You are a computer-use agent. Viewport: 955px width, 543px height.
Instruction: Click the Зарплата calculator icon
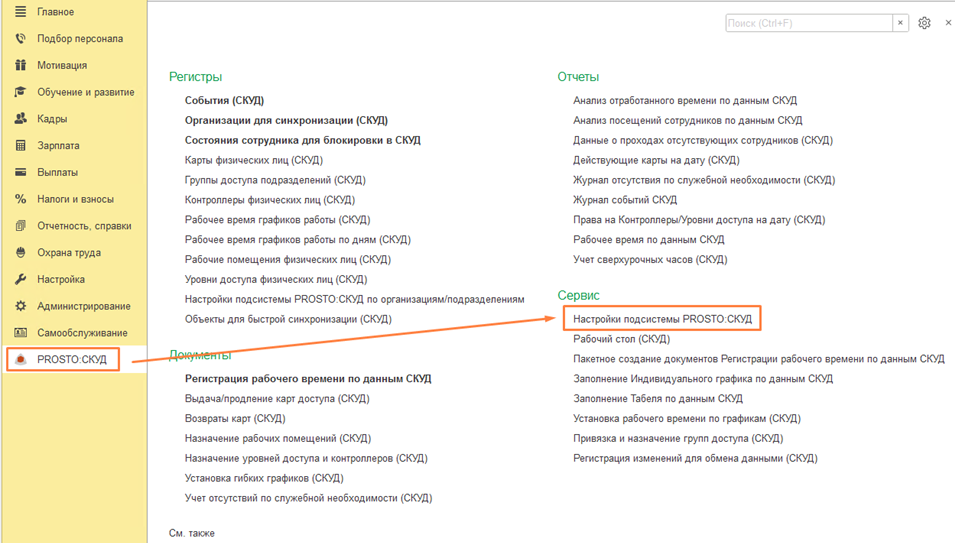coord(20,146)
